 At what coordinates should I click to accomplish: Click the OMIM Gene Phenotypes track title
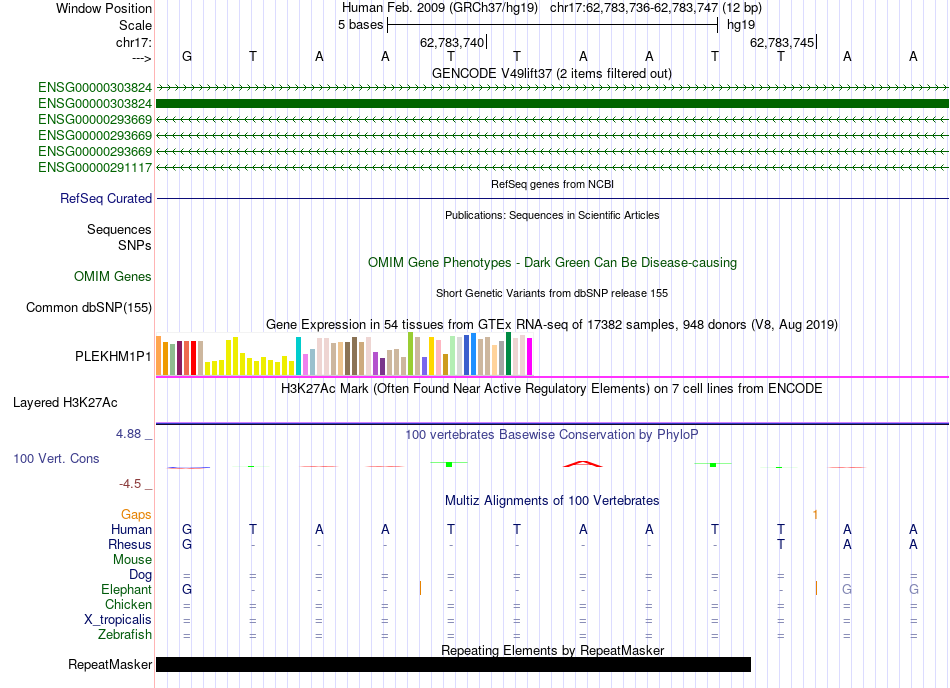(552, 263)
